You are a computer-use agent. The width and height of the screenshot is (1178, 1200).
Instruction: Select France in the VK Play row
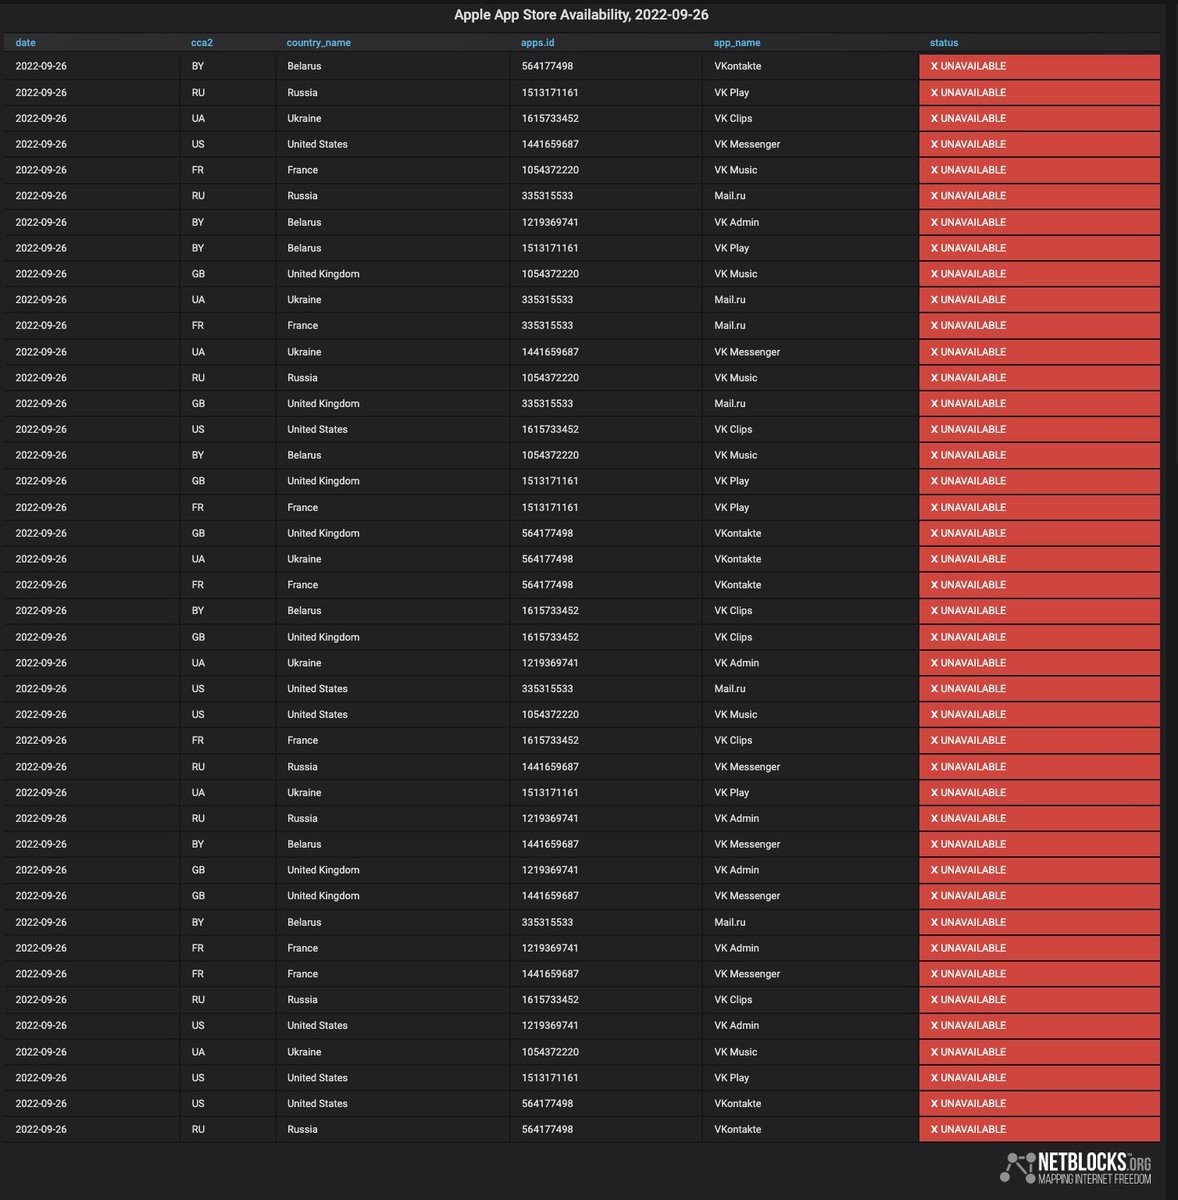pos(302,507)
